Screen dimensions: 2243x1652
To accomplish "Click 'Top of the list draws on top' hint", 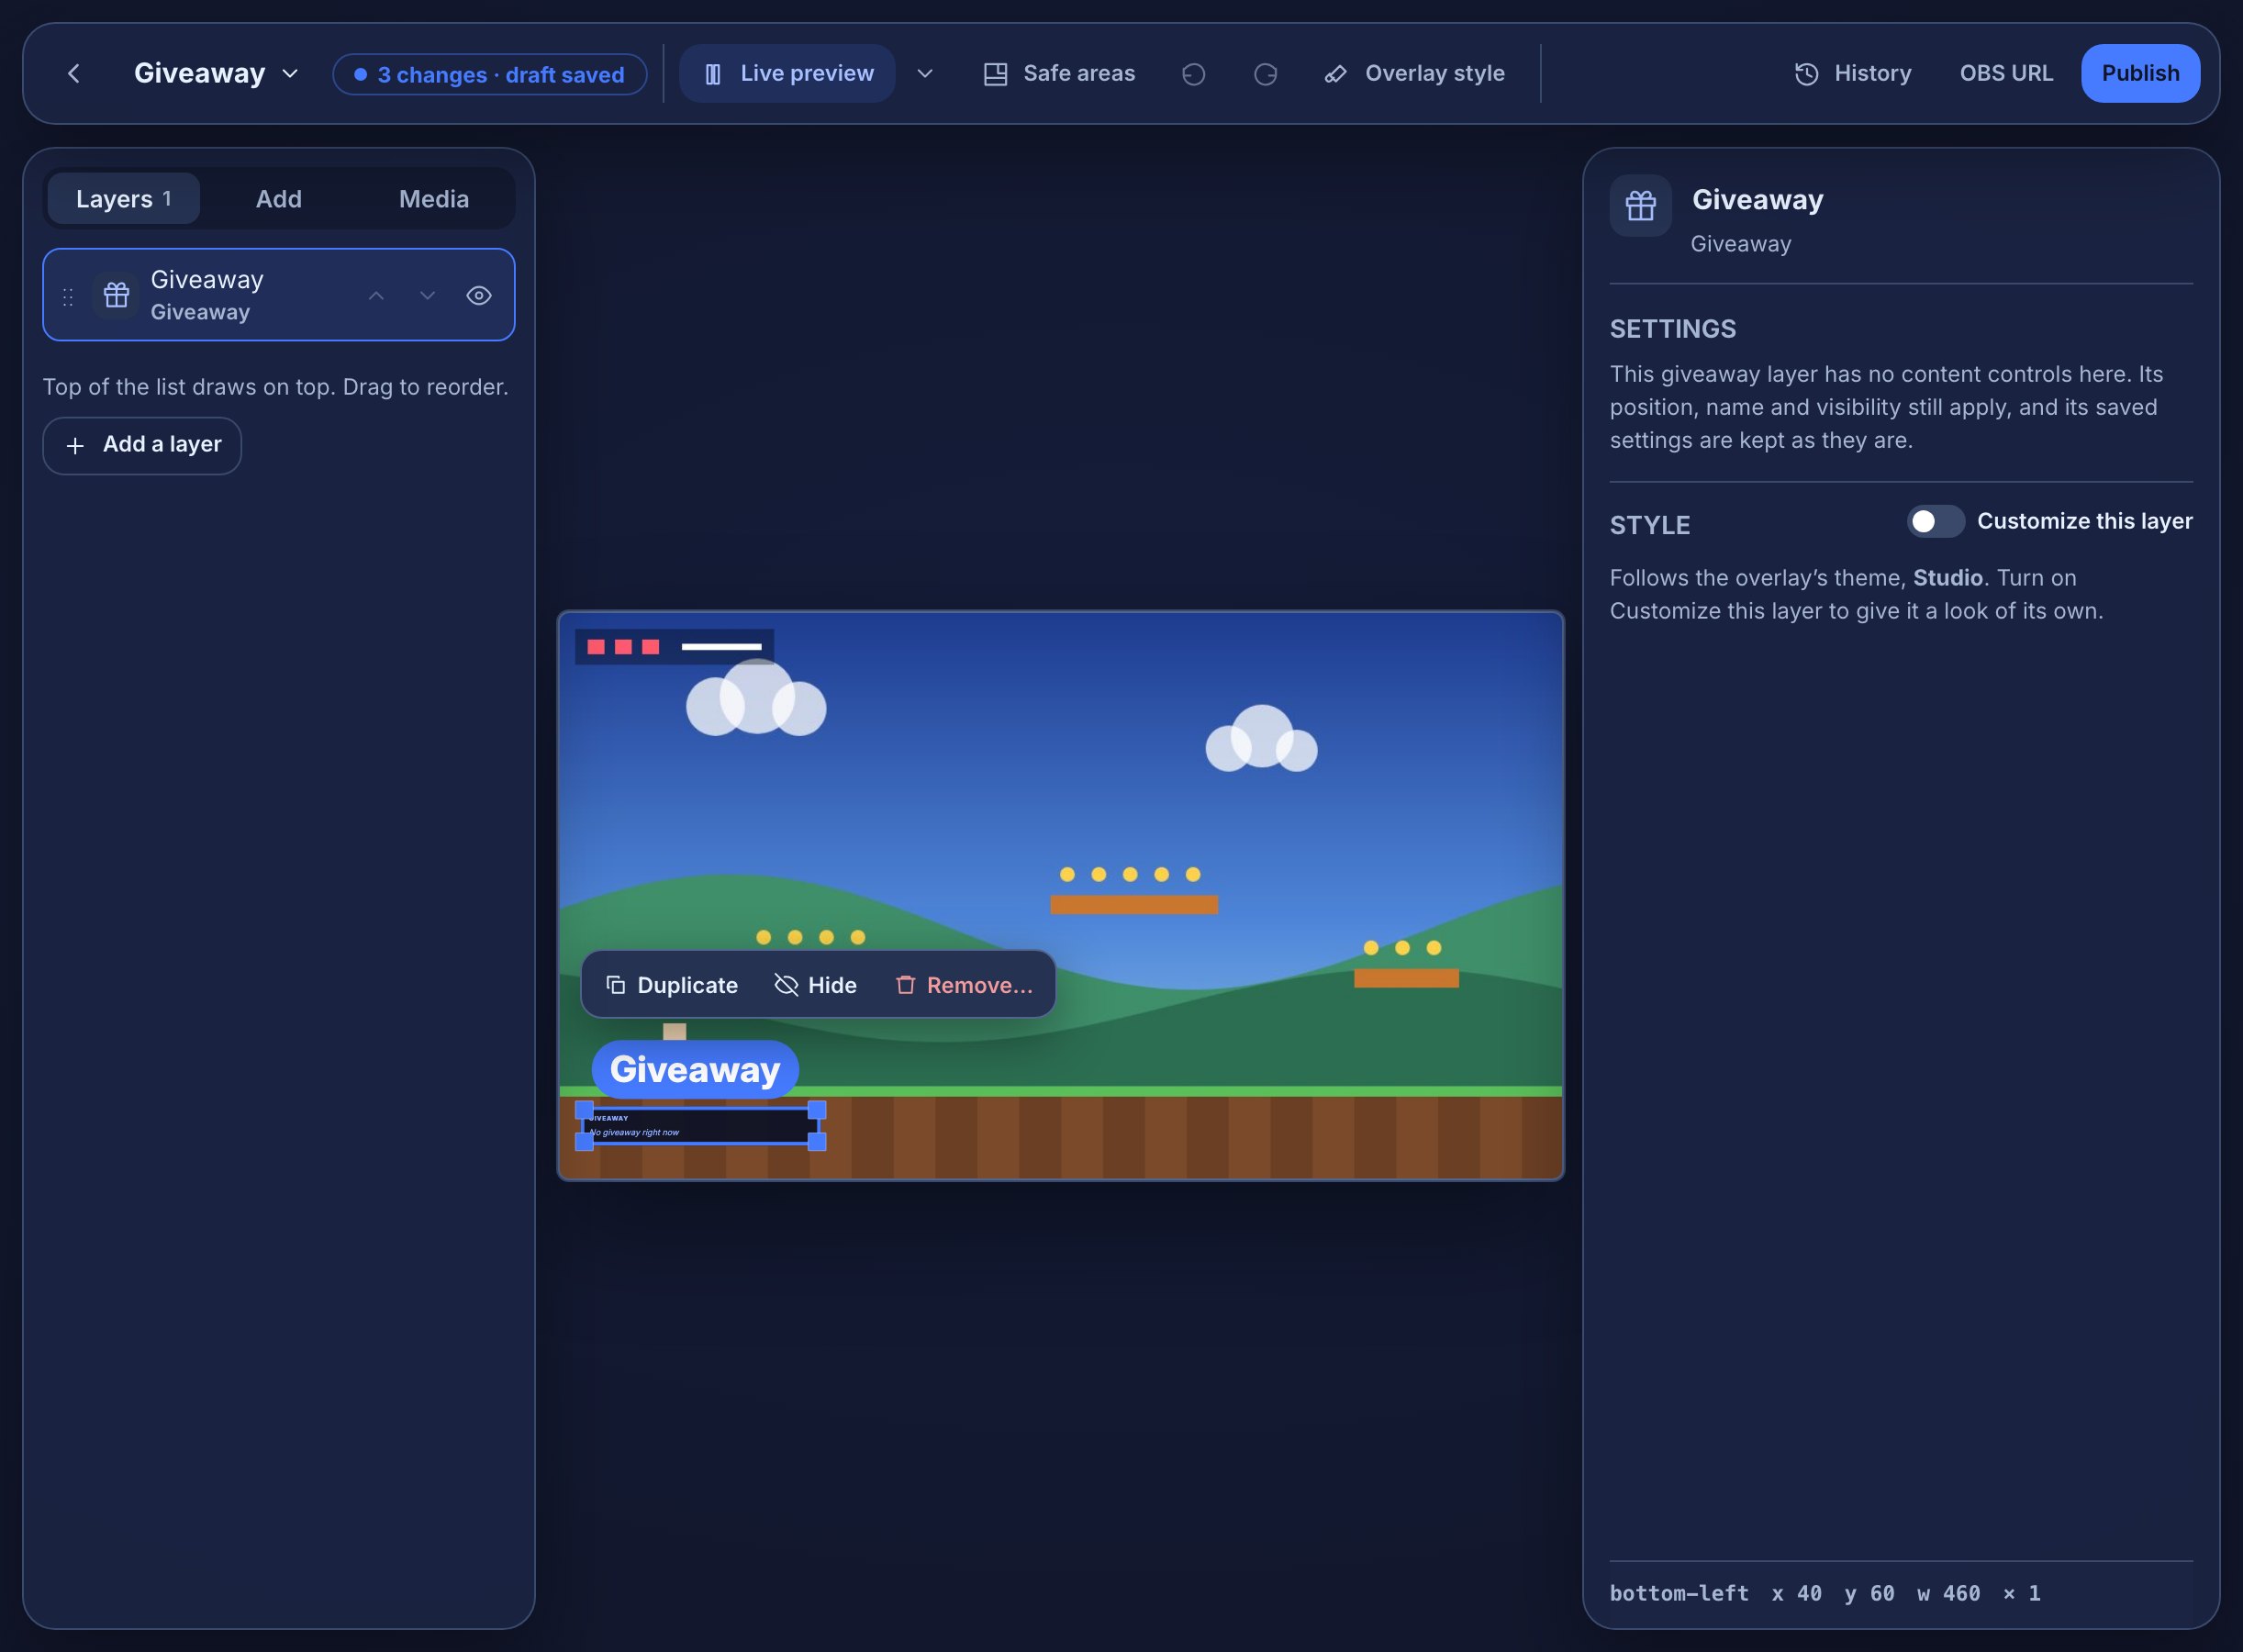I will 275,387.
